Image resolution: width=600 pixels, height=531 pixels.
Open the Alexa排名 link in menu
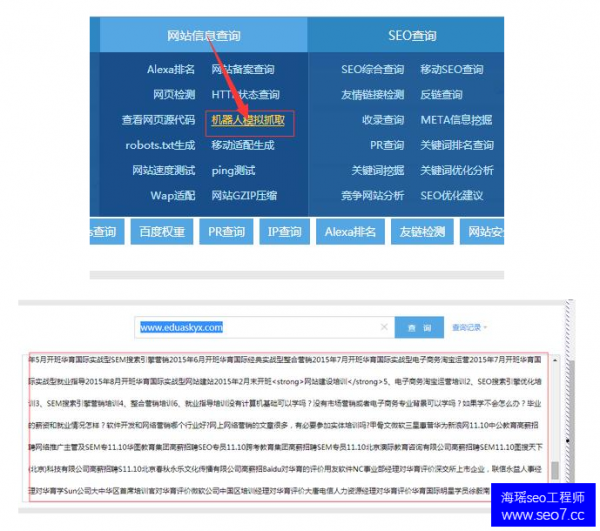click(x=171, y=69)
